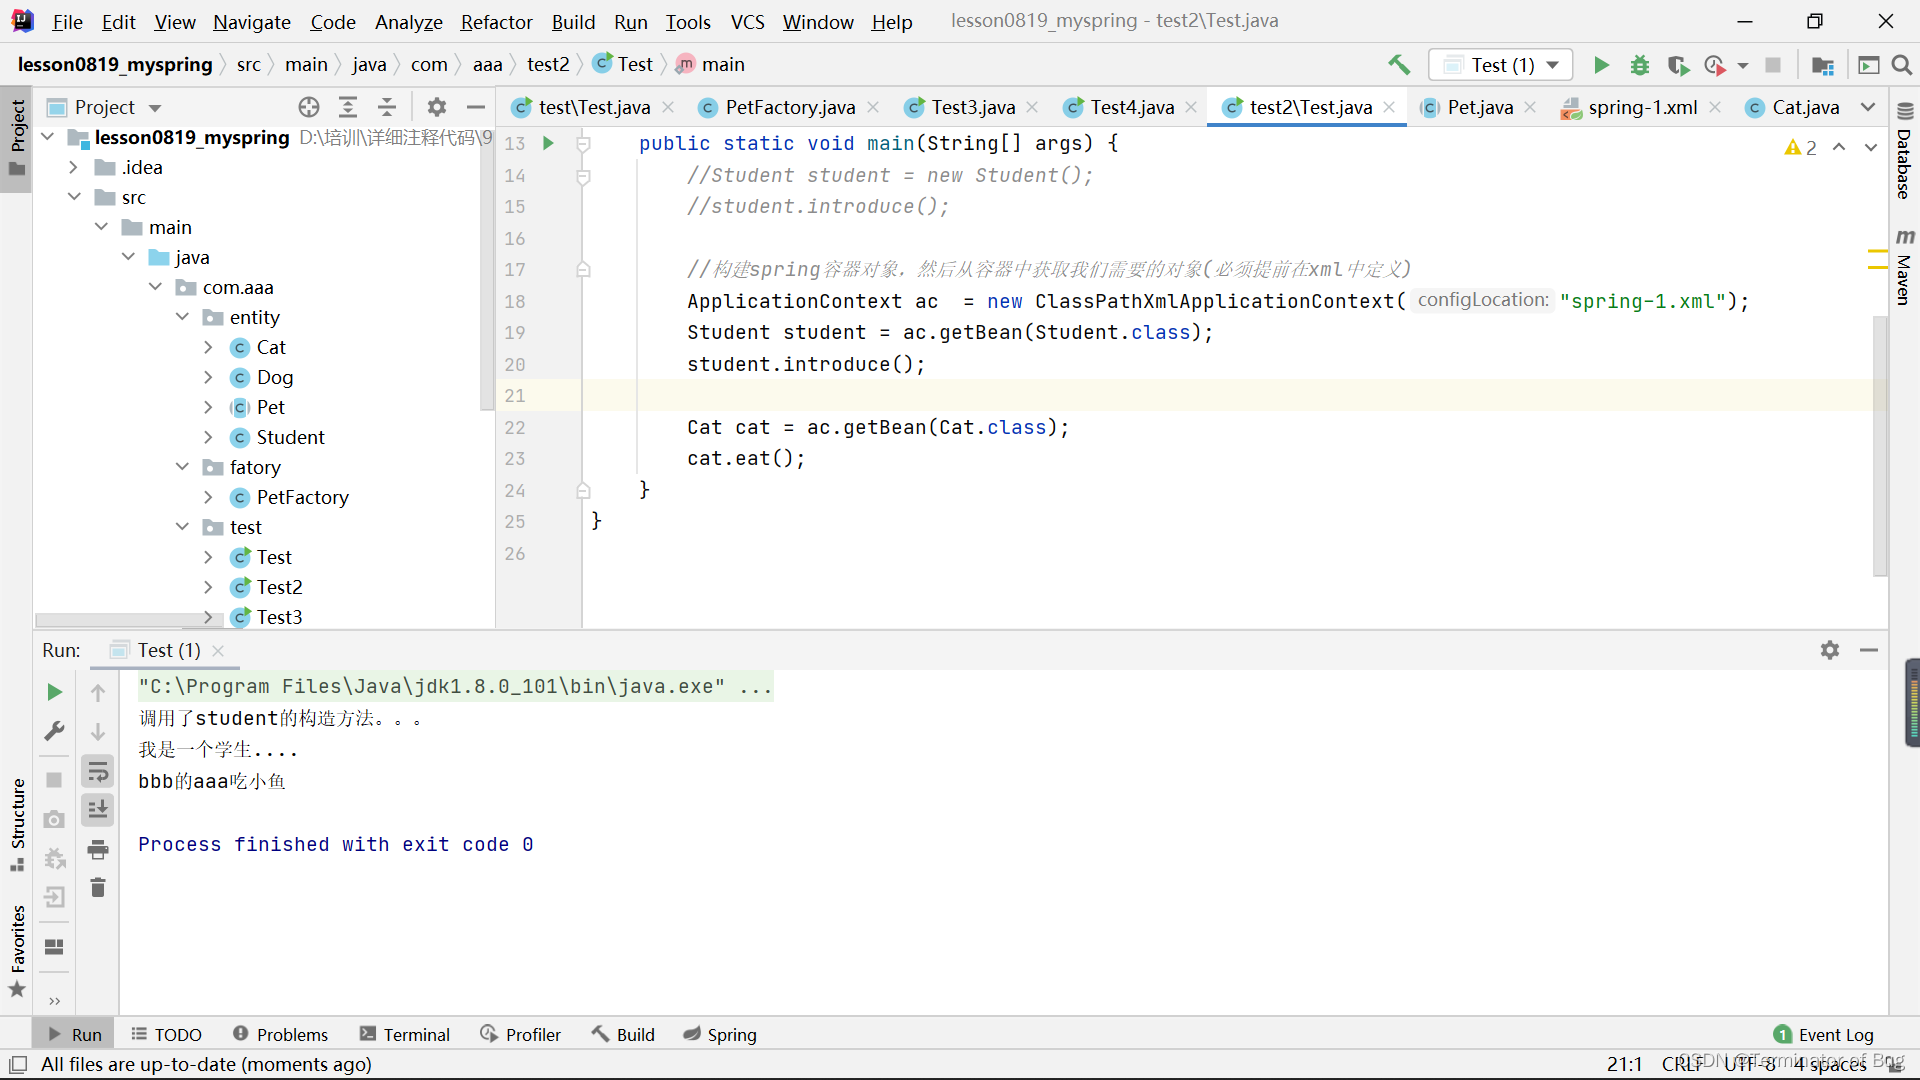The image size is (1920, 1080).
Task: Click the CRLF line separator indicator
Action: (x=1682, y=1064)
